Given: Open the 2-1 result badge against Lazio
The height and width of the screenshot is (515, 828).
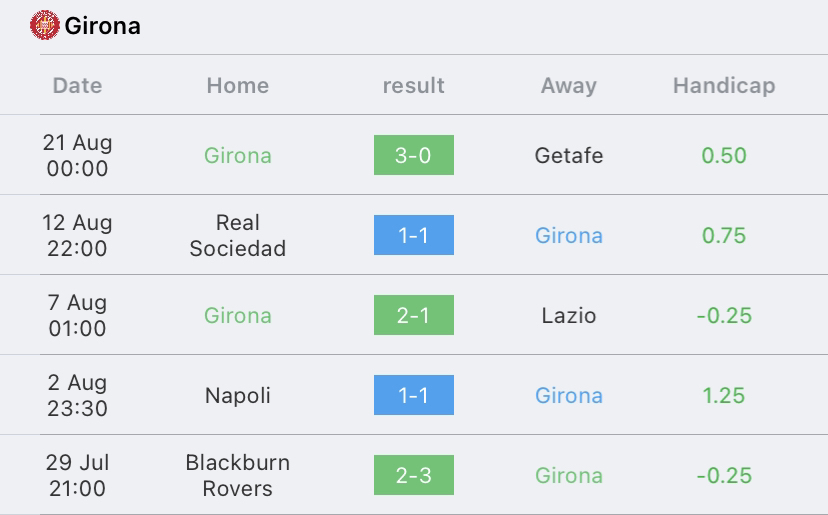Looking at the screenshot, I should (414, 315).
